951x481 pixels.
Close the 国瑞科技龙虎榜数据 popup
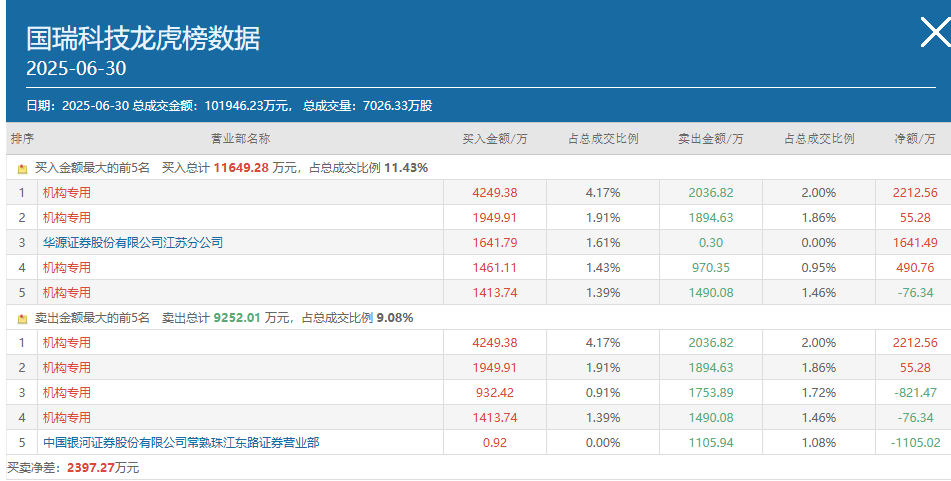click(934, 33)
